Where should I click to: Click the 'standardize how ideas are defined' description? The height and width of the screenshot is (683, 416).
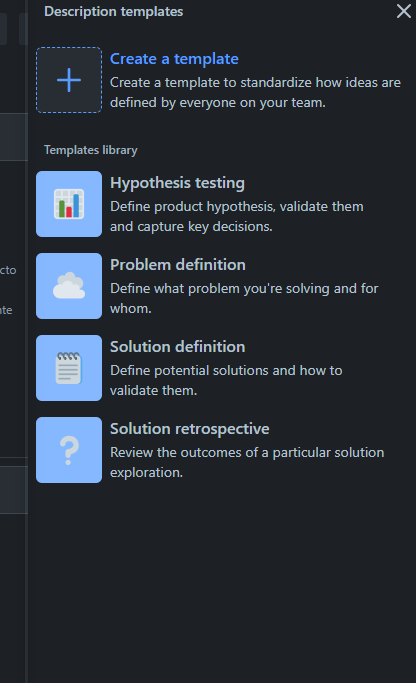tap(255, 92)
